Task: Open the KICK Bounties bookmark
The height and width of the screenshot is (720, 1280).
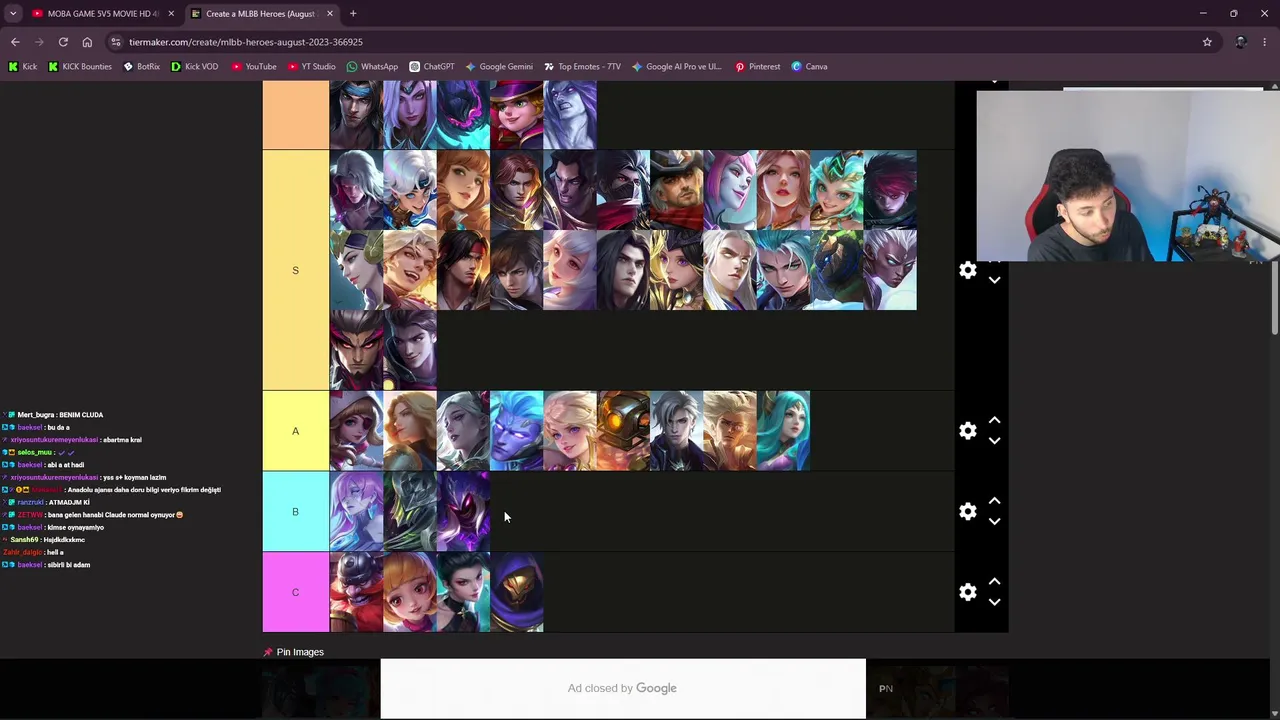Action: 80,67
